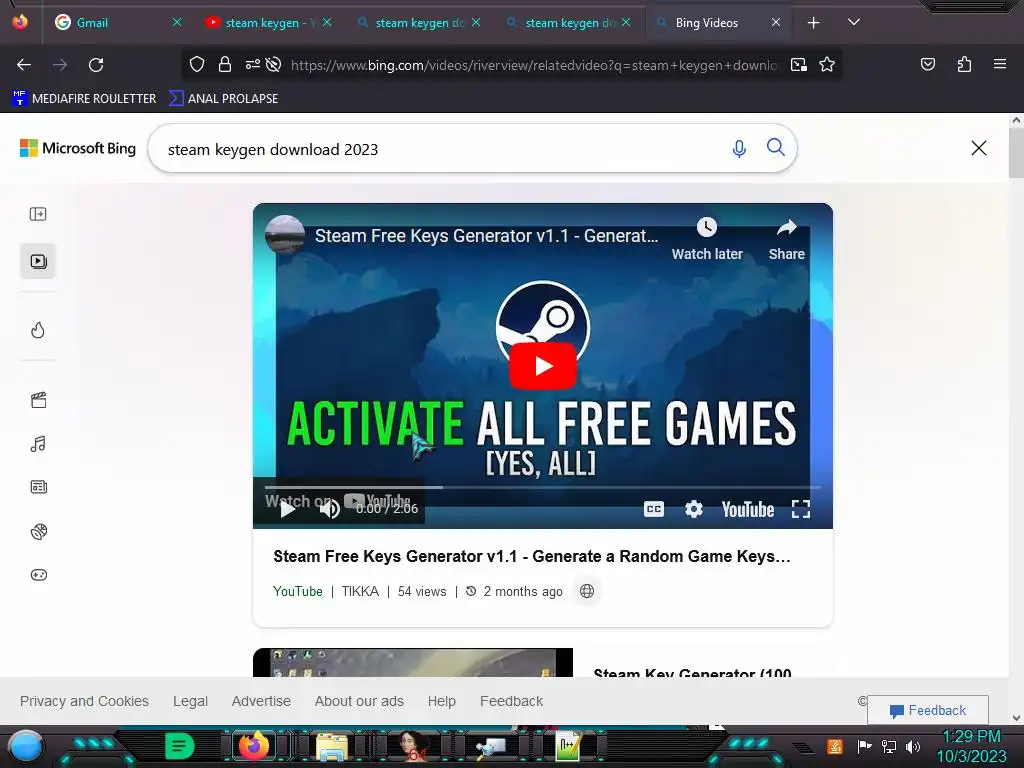Submit search with magnifier icon
Screen dimensions: 1024x768
point(775,147)
